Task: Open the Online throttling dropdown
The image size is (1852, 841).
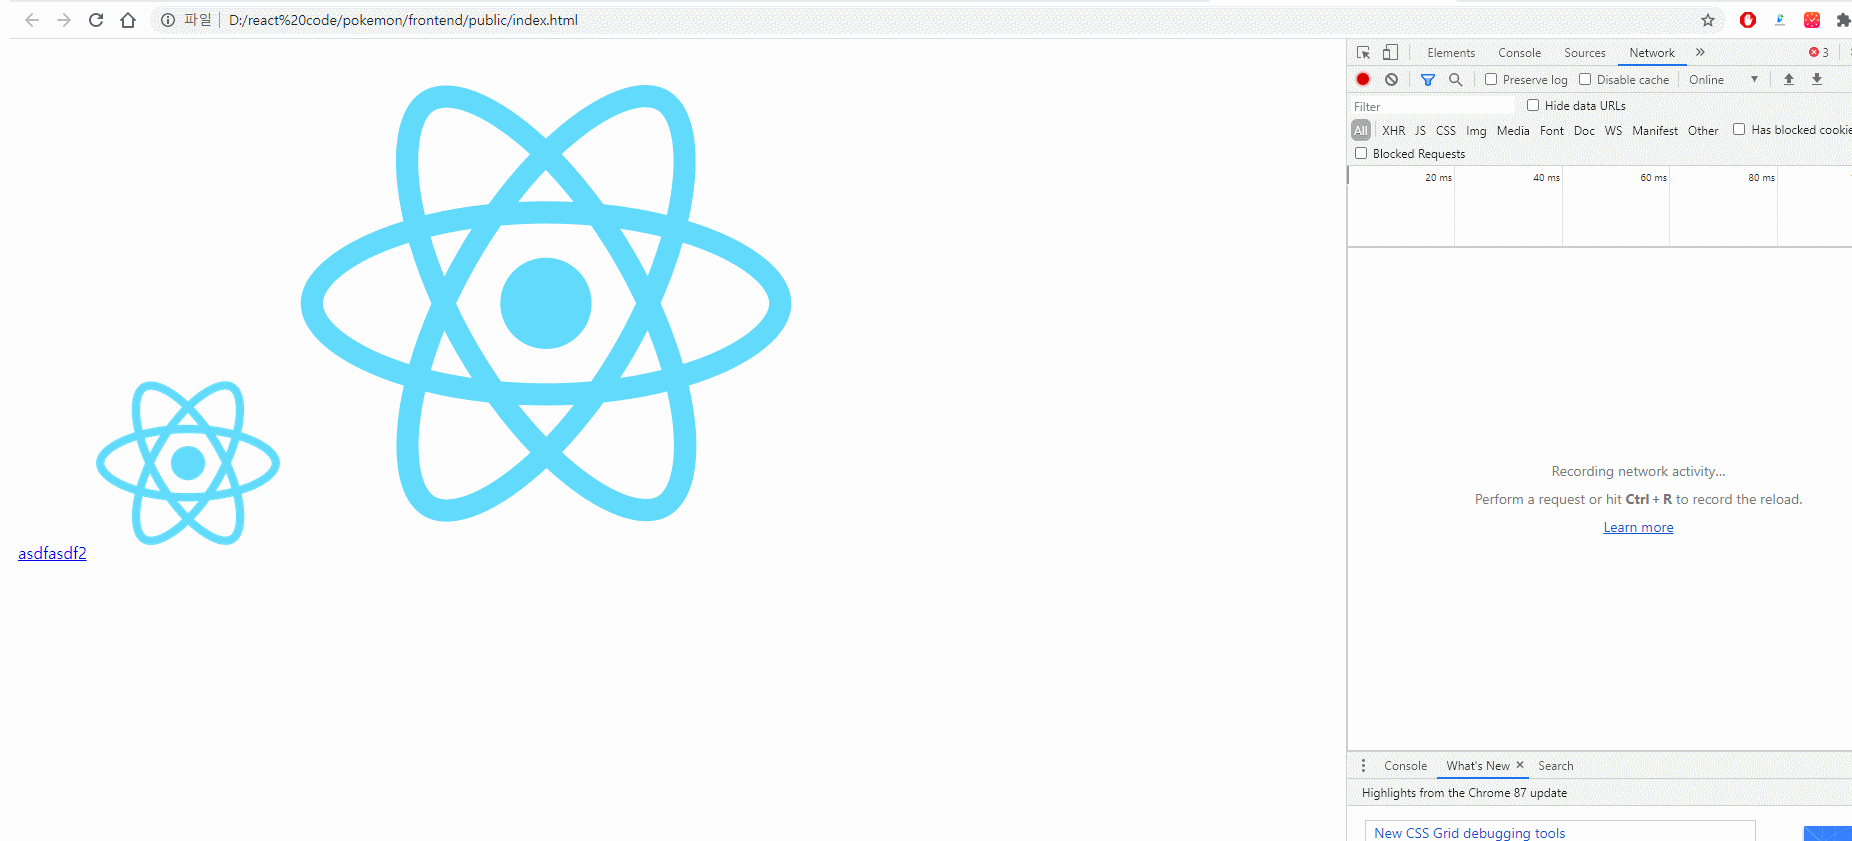Action: (x=1723, y=79)
